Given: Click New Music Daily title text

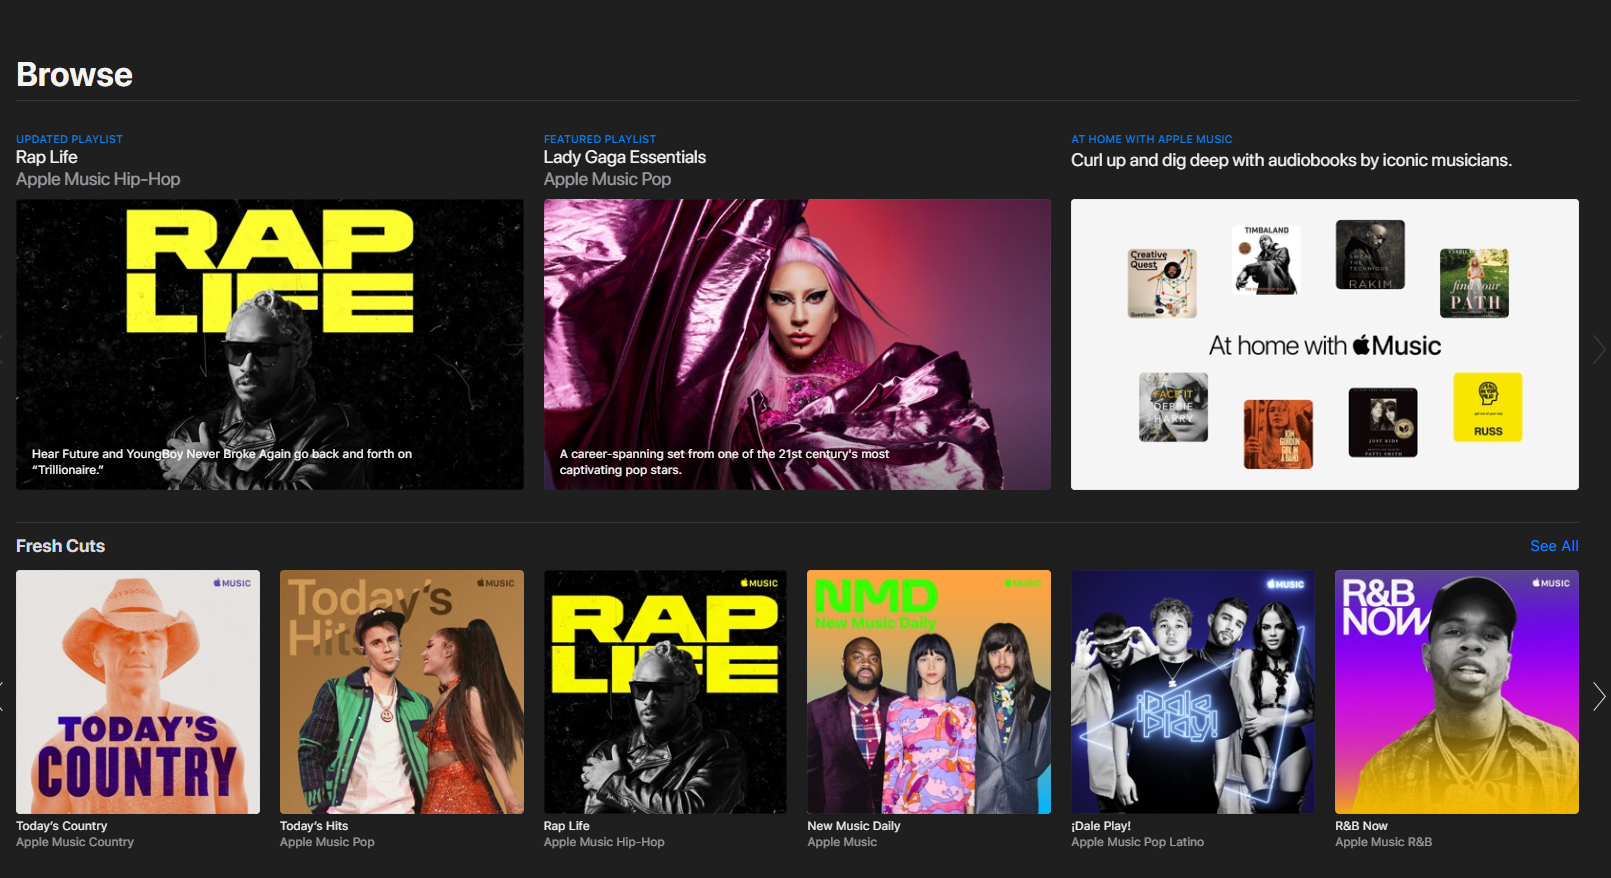Looking at the screenshot, I should [854, 826].
